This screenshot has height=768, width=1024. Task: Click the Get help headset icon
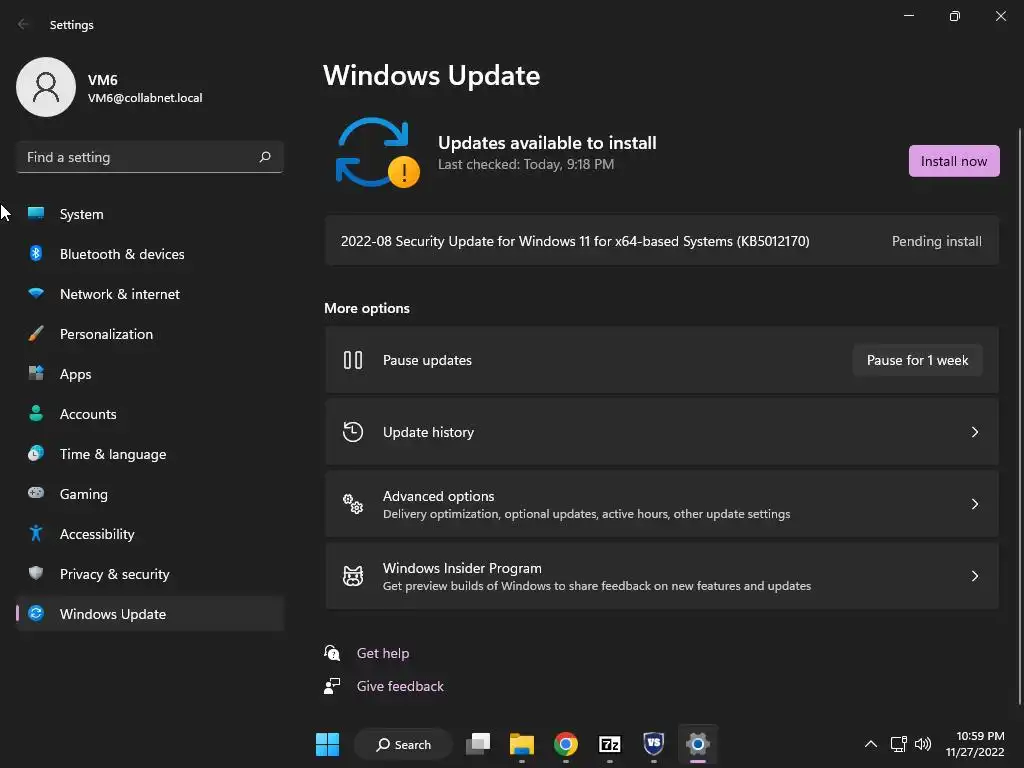tap(332, 652)
